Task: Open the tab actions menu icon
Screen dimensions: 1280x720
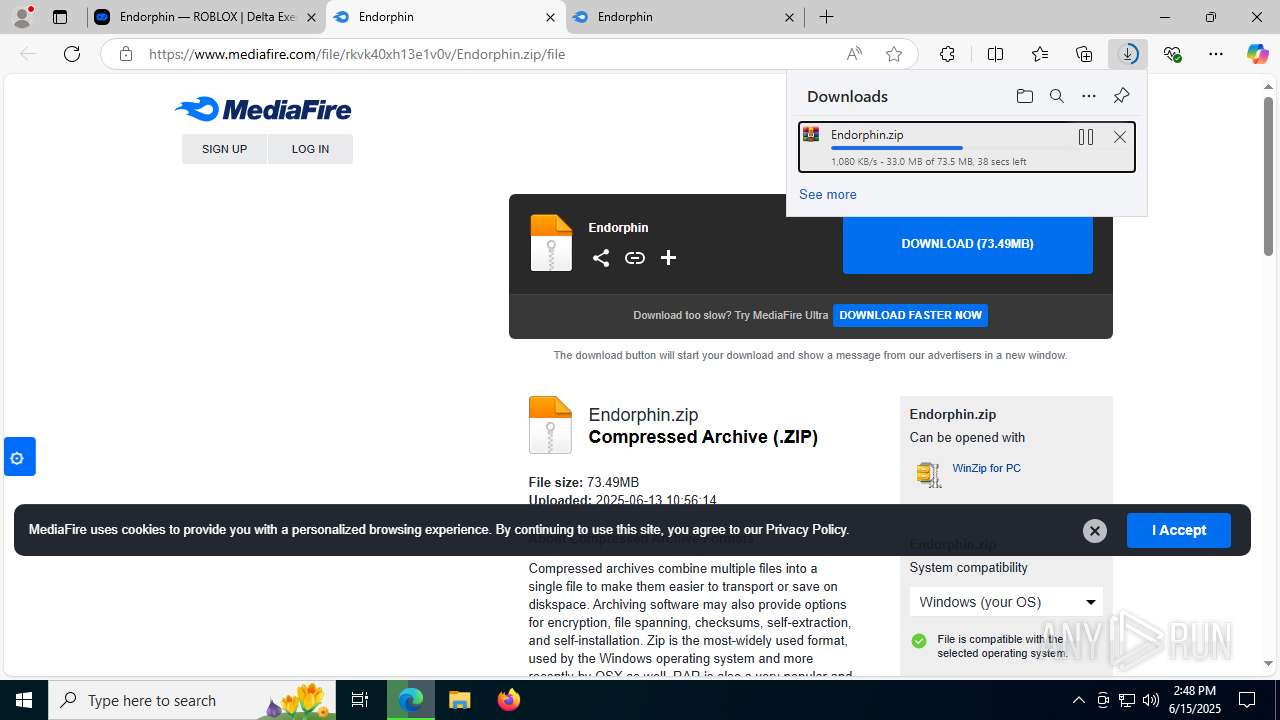Action: tap(60, 17)
